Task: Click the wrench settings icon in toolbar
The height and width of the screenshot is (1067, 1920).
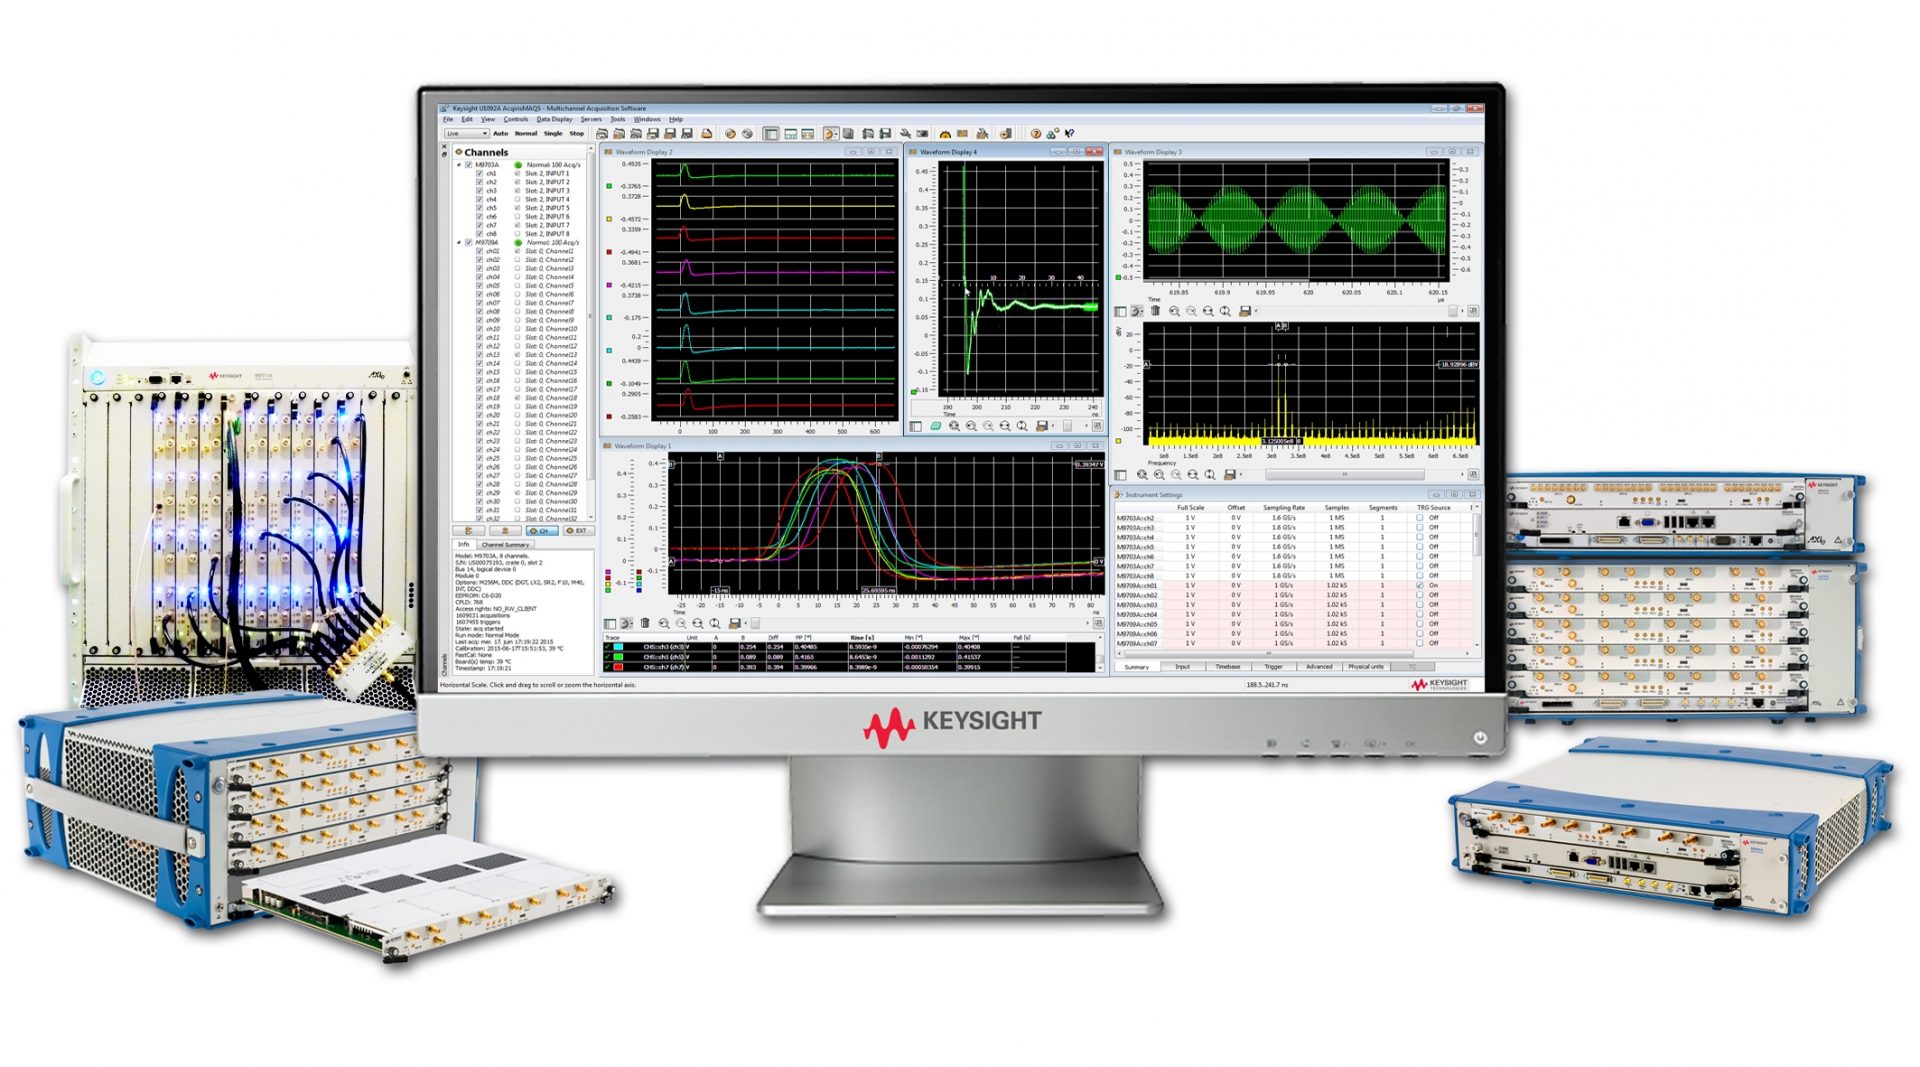Action: coord(905,133)
